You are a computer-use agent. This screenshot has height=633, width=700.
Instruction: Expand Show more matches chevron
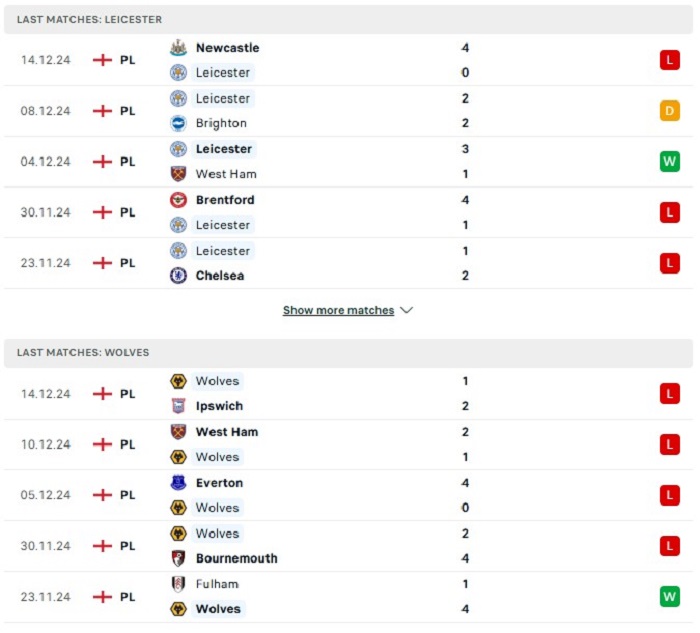(407, 310)
